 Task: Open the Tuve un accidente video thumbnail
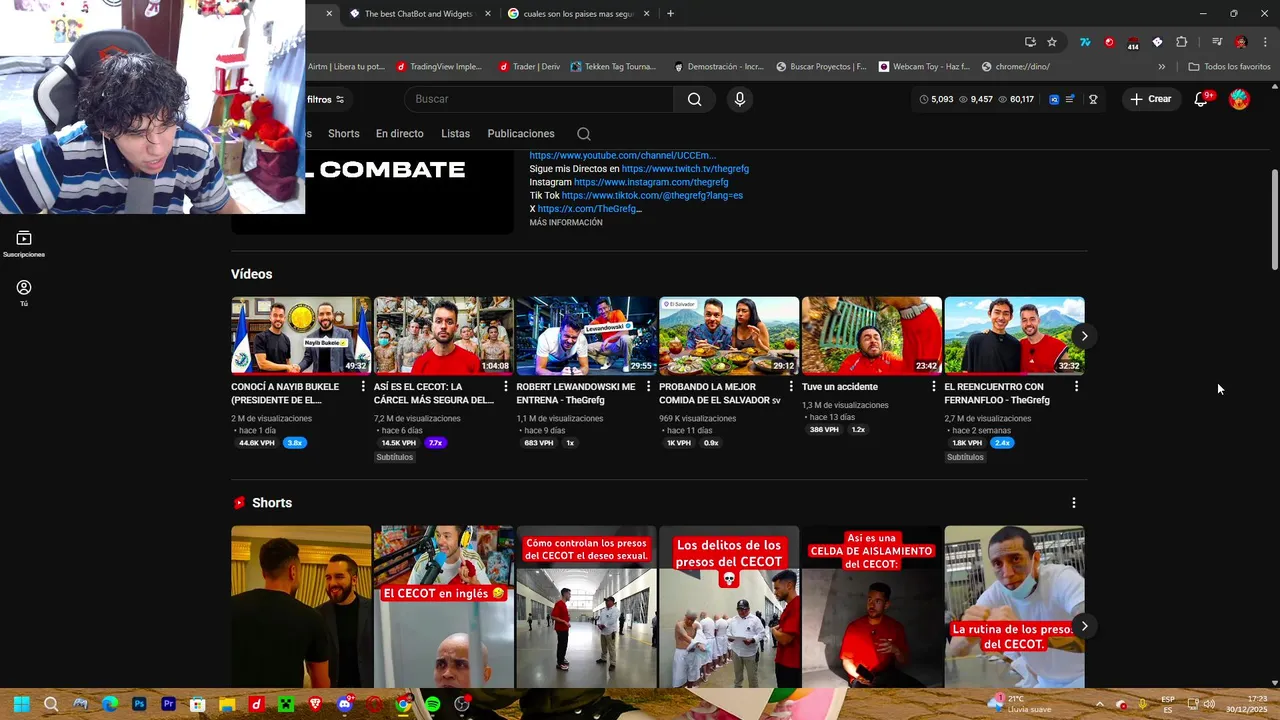(871, 335)
